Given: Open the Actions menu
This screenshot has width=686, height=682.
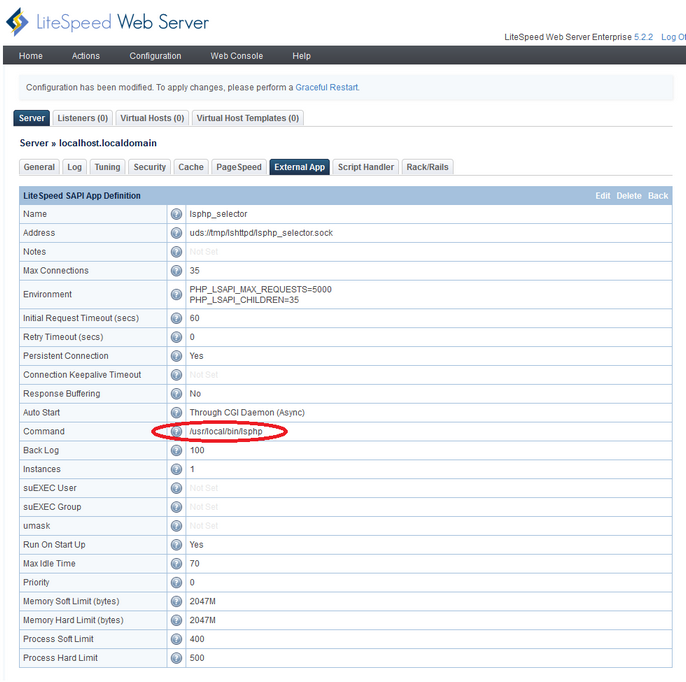Looking at the screenshot, I should 86,56.
